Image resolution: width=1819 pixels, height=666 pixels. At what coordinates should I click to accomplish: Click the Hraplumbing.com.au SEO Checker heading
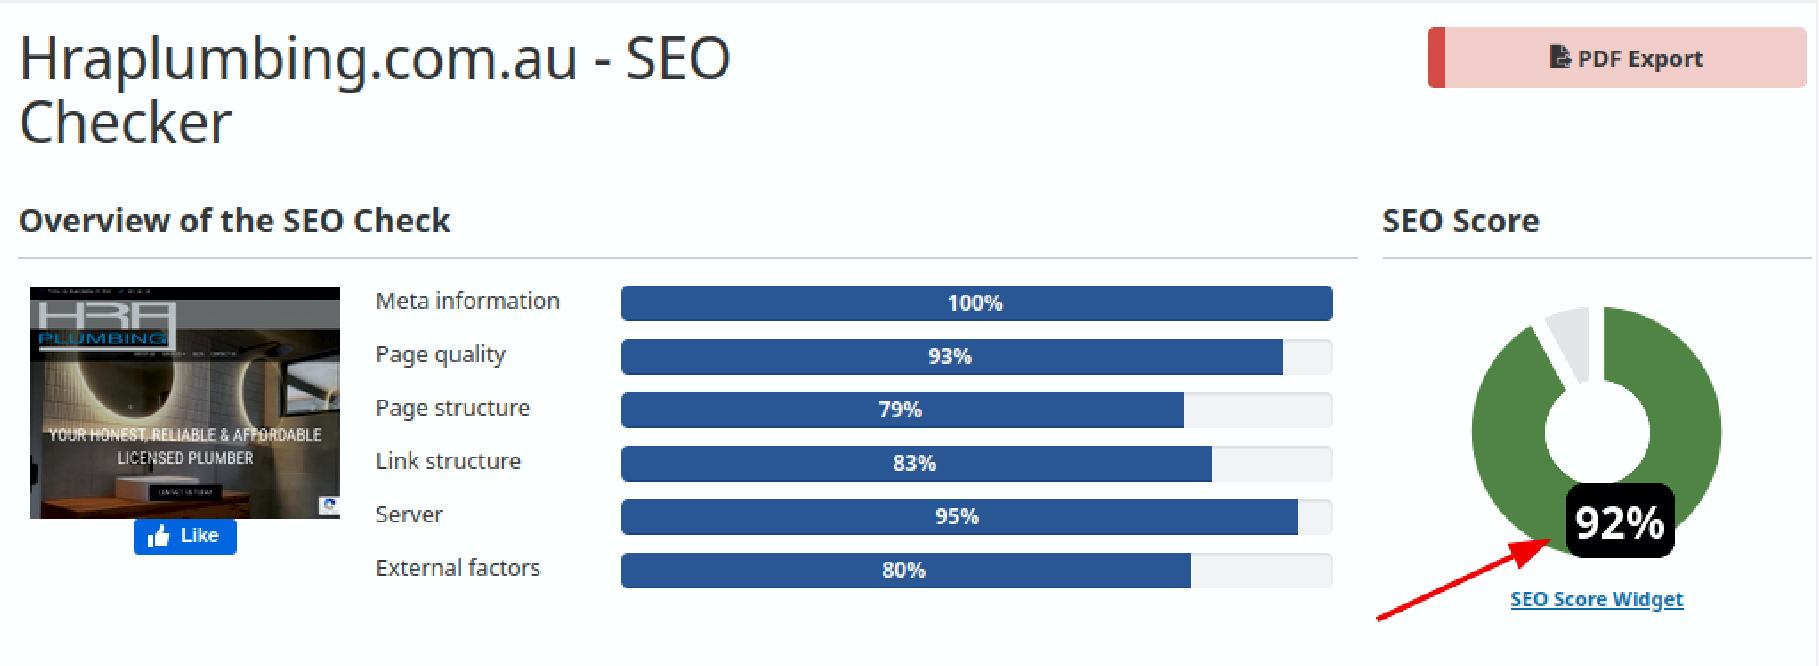(375, 90)
